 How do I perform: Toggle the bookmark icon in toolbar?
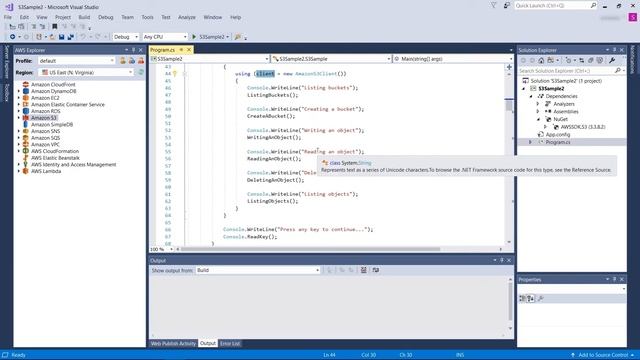pyautogui.click(x=55, y=27)
